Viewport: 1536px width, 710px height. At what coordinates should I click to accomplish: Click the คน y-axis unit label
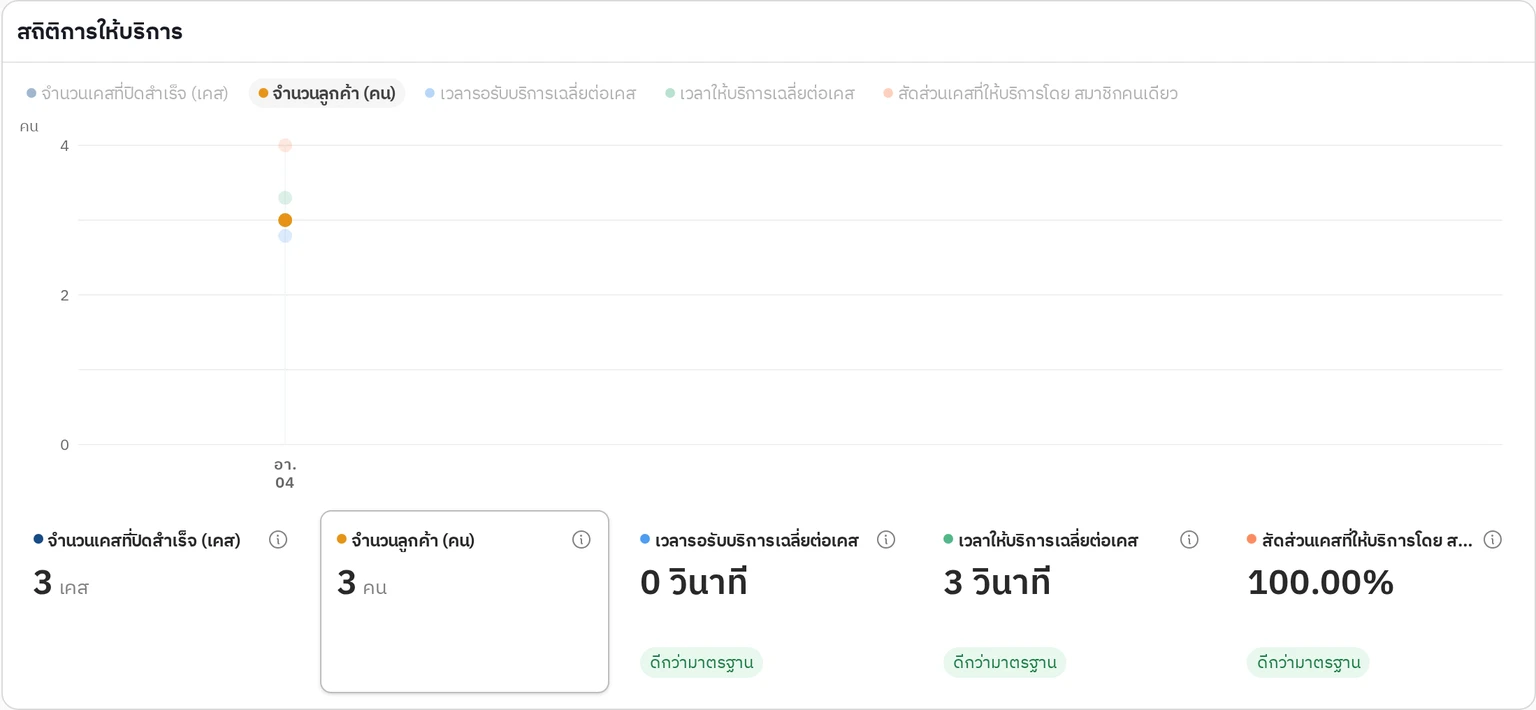pyautogui.click(x=28, y=126)
